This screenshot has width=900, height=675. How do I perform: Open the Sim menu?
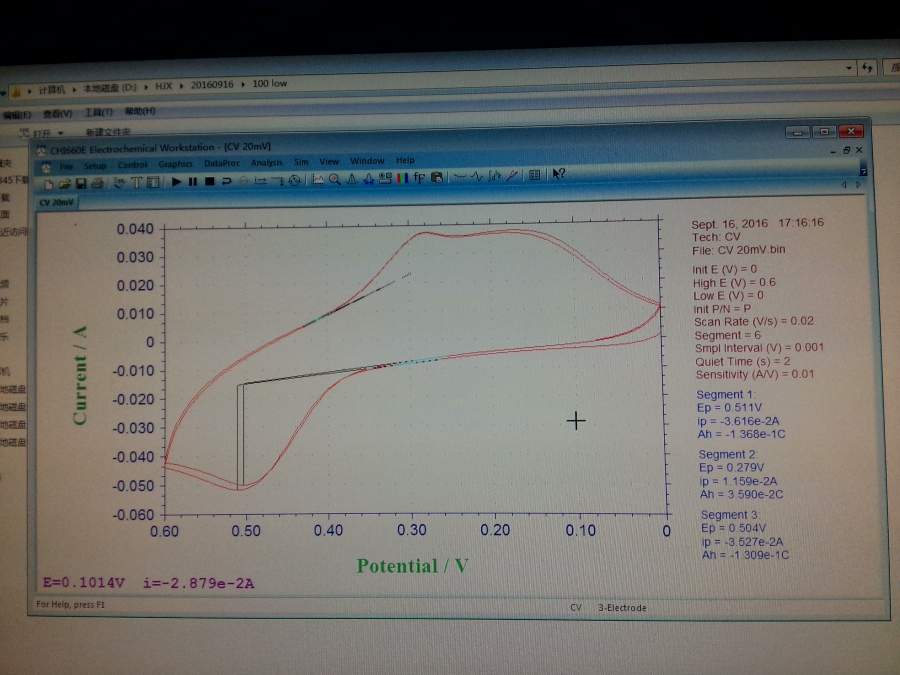(301, 162)
